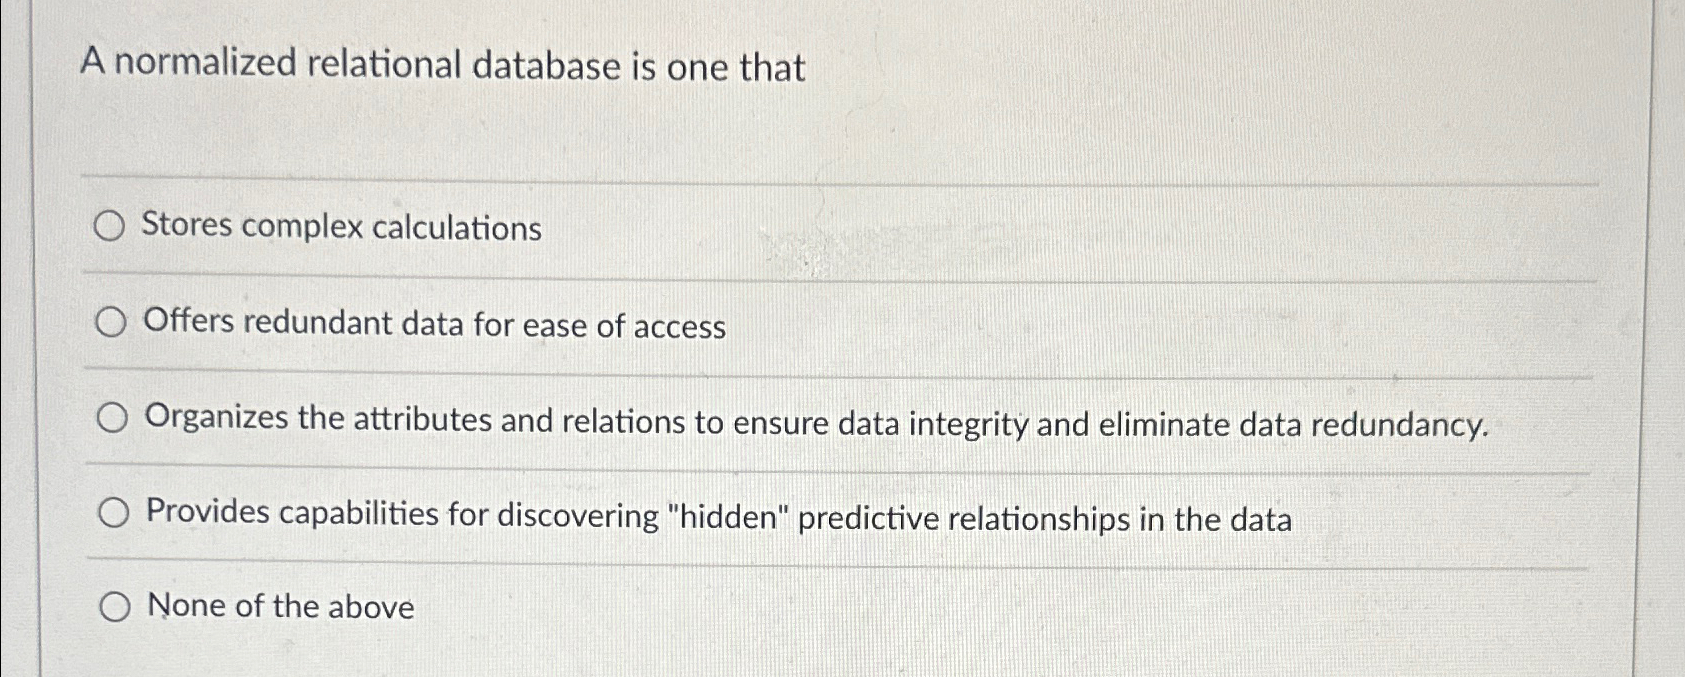
Task: Click the answer mentioning discovering hidden relationships
Action: coord(720,516)
